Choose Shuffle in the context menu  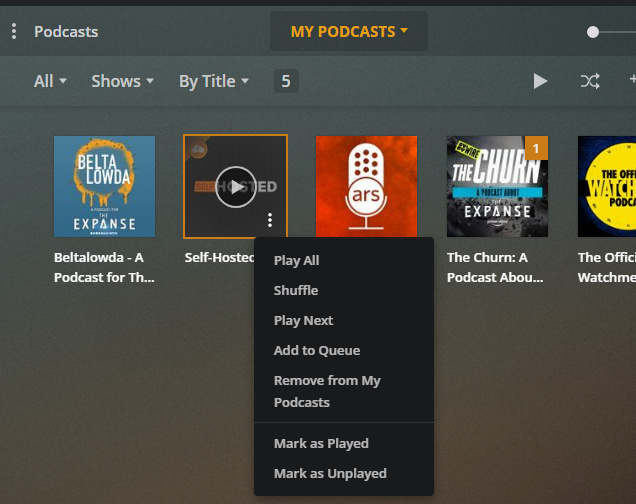(x=344, y=290)
